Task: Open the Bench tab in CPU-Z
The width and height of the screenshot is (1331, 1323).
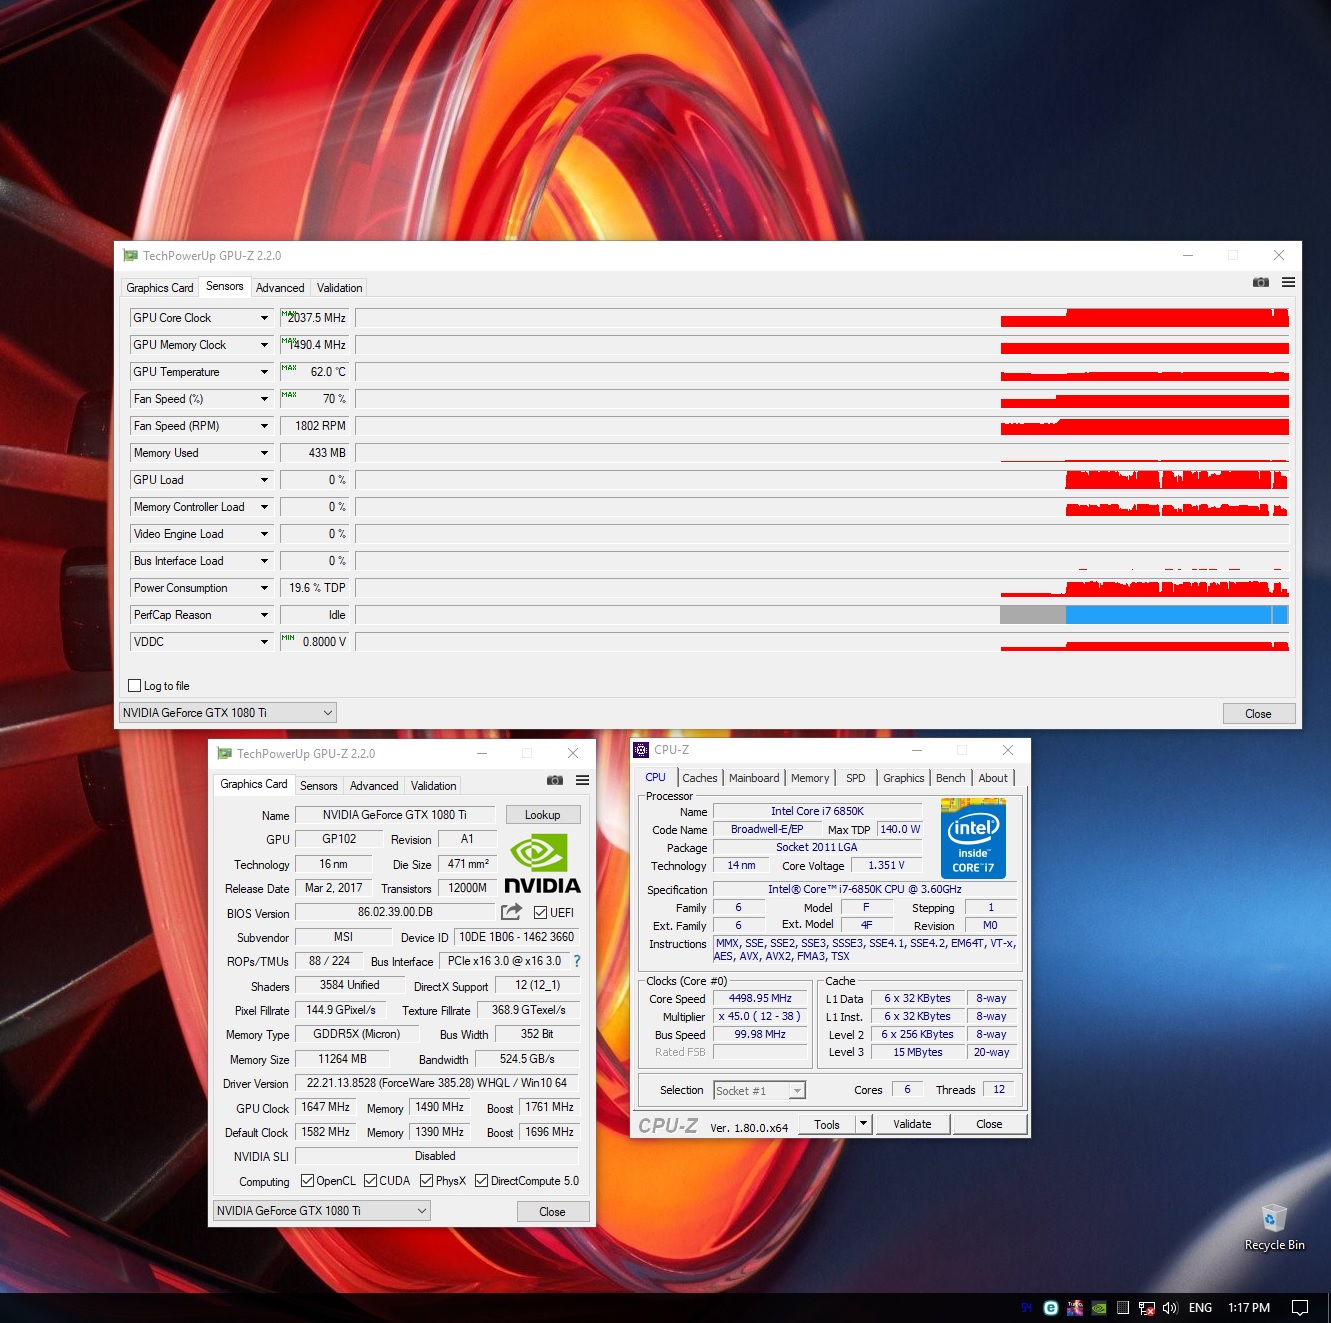Action: coord(951,778)
